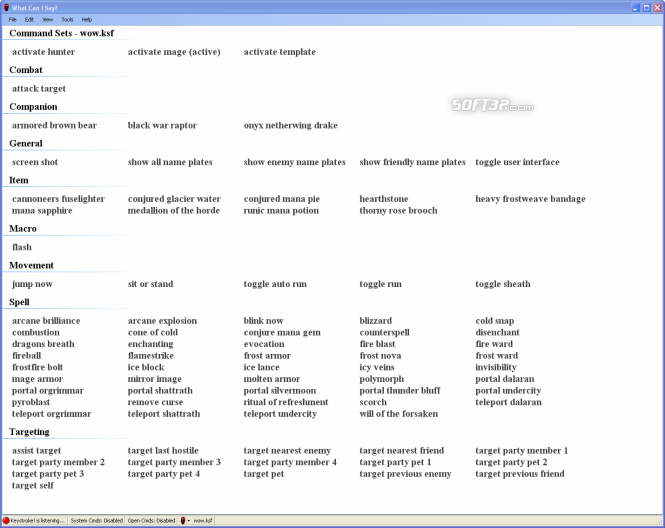Select 'armored brown bear' companion
The image size is (665, 528).
pyautogui.click(x=54, y=125)
